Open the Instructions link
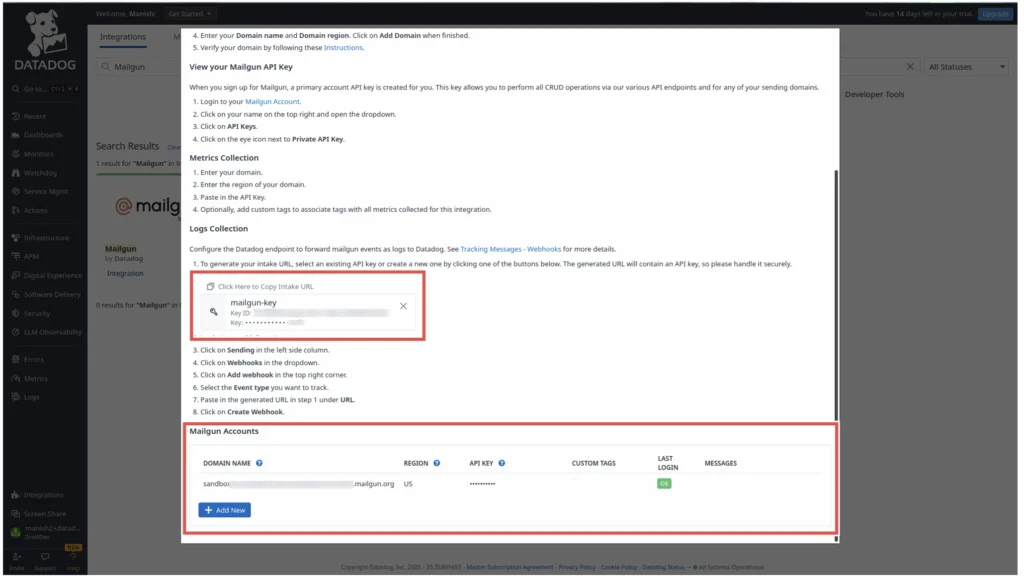 point(343,48)
